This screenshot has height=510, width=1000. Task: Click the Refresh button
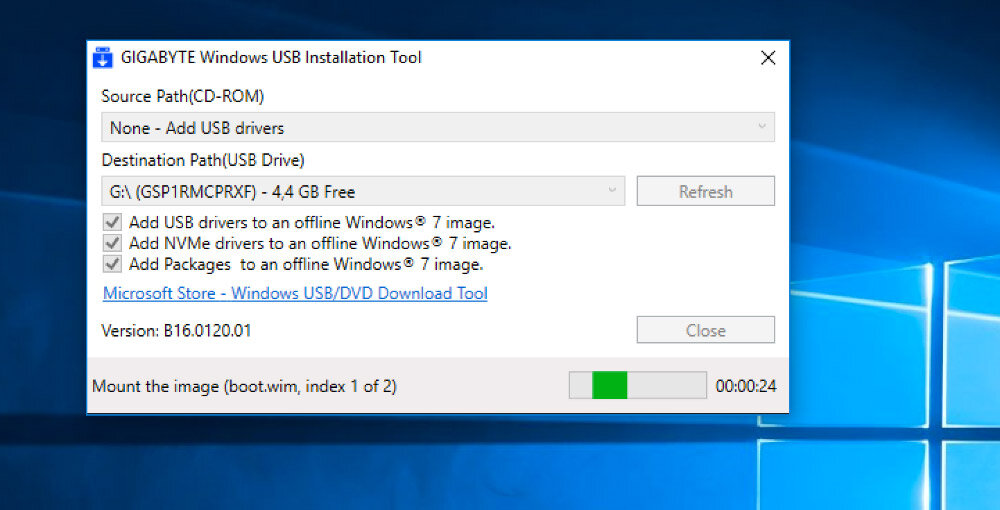click(705, 191)
